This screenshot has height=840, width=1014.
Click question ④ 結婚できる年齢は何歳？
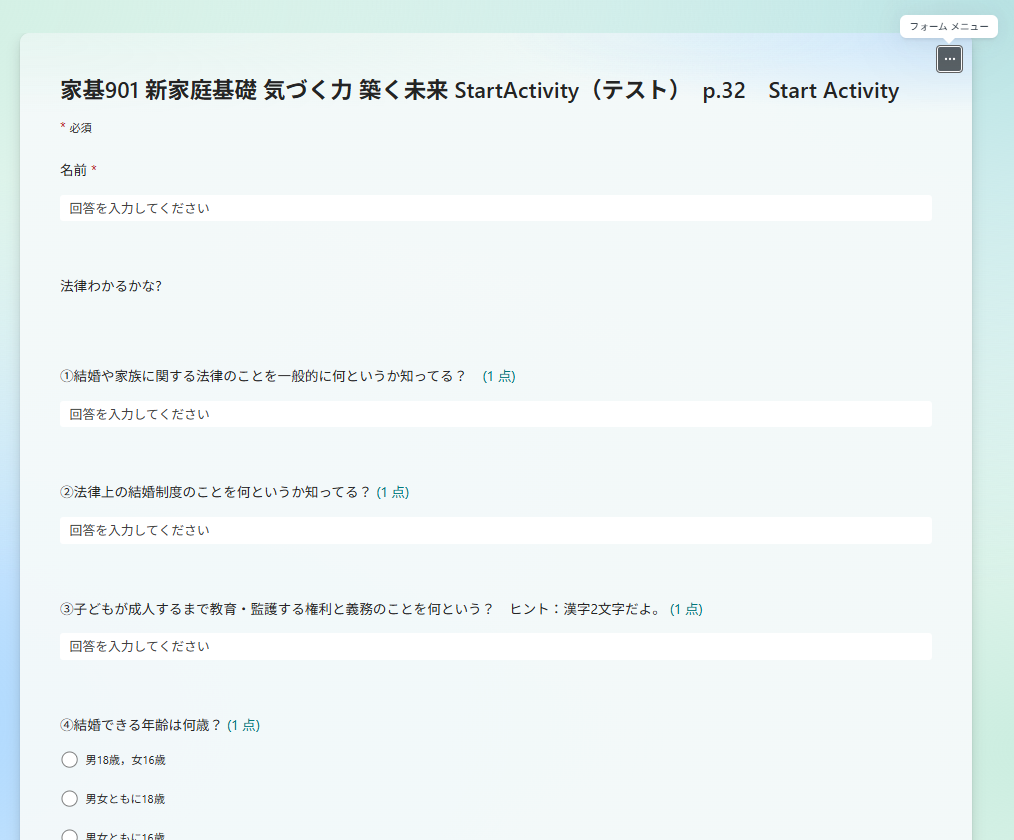141,726
